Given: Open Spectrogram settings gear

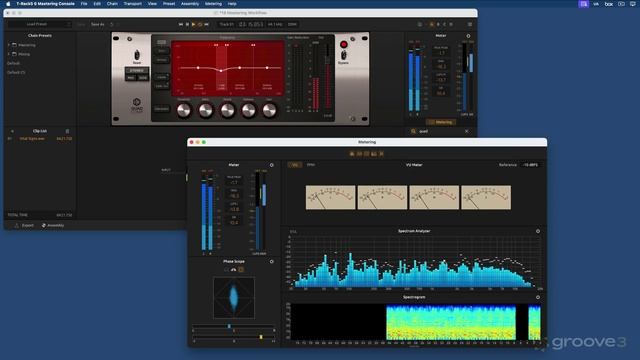Looking at the screenshot, I should tap(538, 298).
